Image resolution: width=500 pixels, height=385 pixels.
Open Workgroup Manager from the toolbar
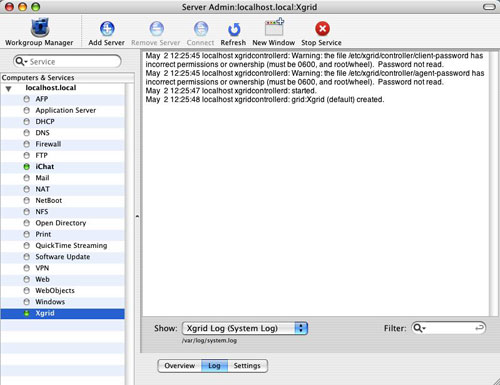click(39, 32)
